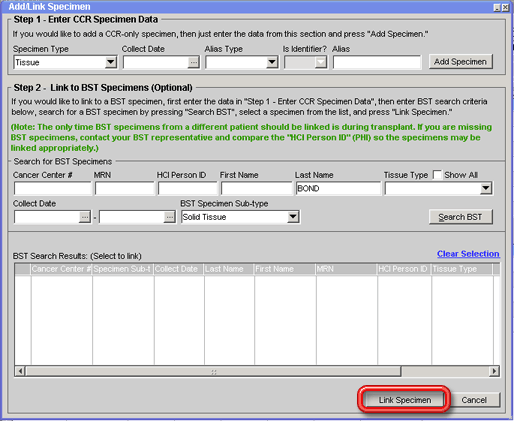Sort by Cancer Center # column header

pyautogui.click(x=62, y=269)
